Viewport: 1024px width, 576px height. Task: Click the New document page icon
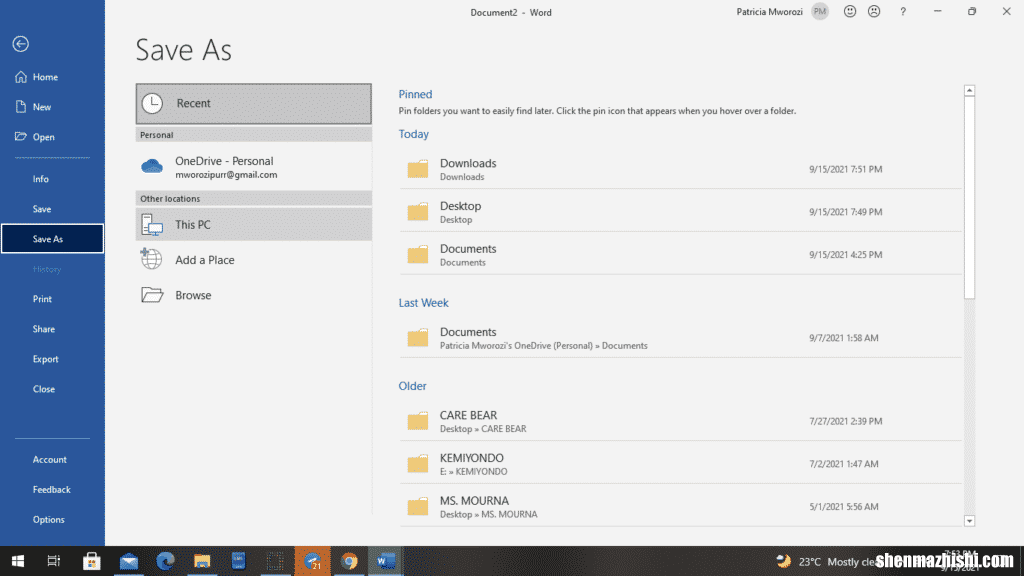point(21,107)
